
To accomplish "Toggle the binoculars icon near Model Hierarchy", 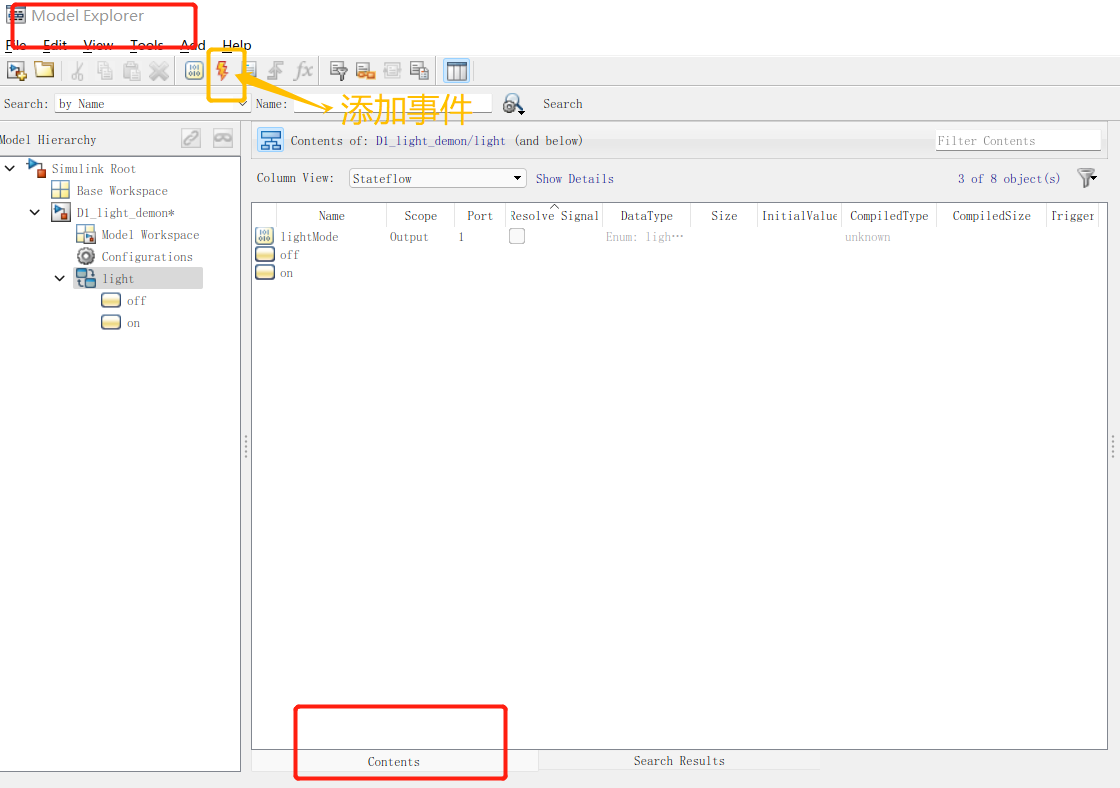I will pyautogui.click(x=222, y=137).
